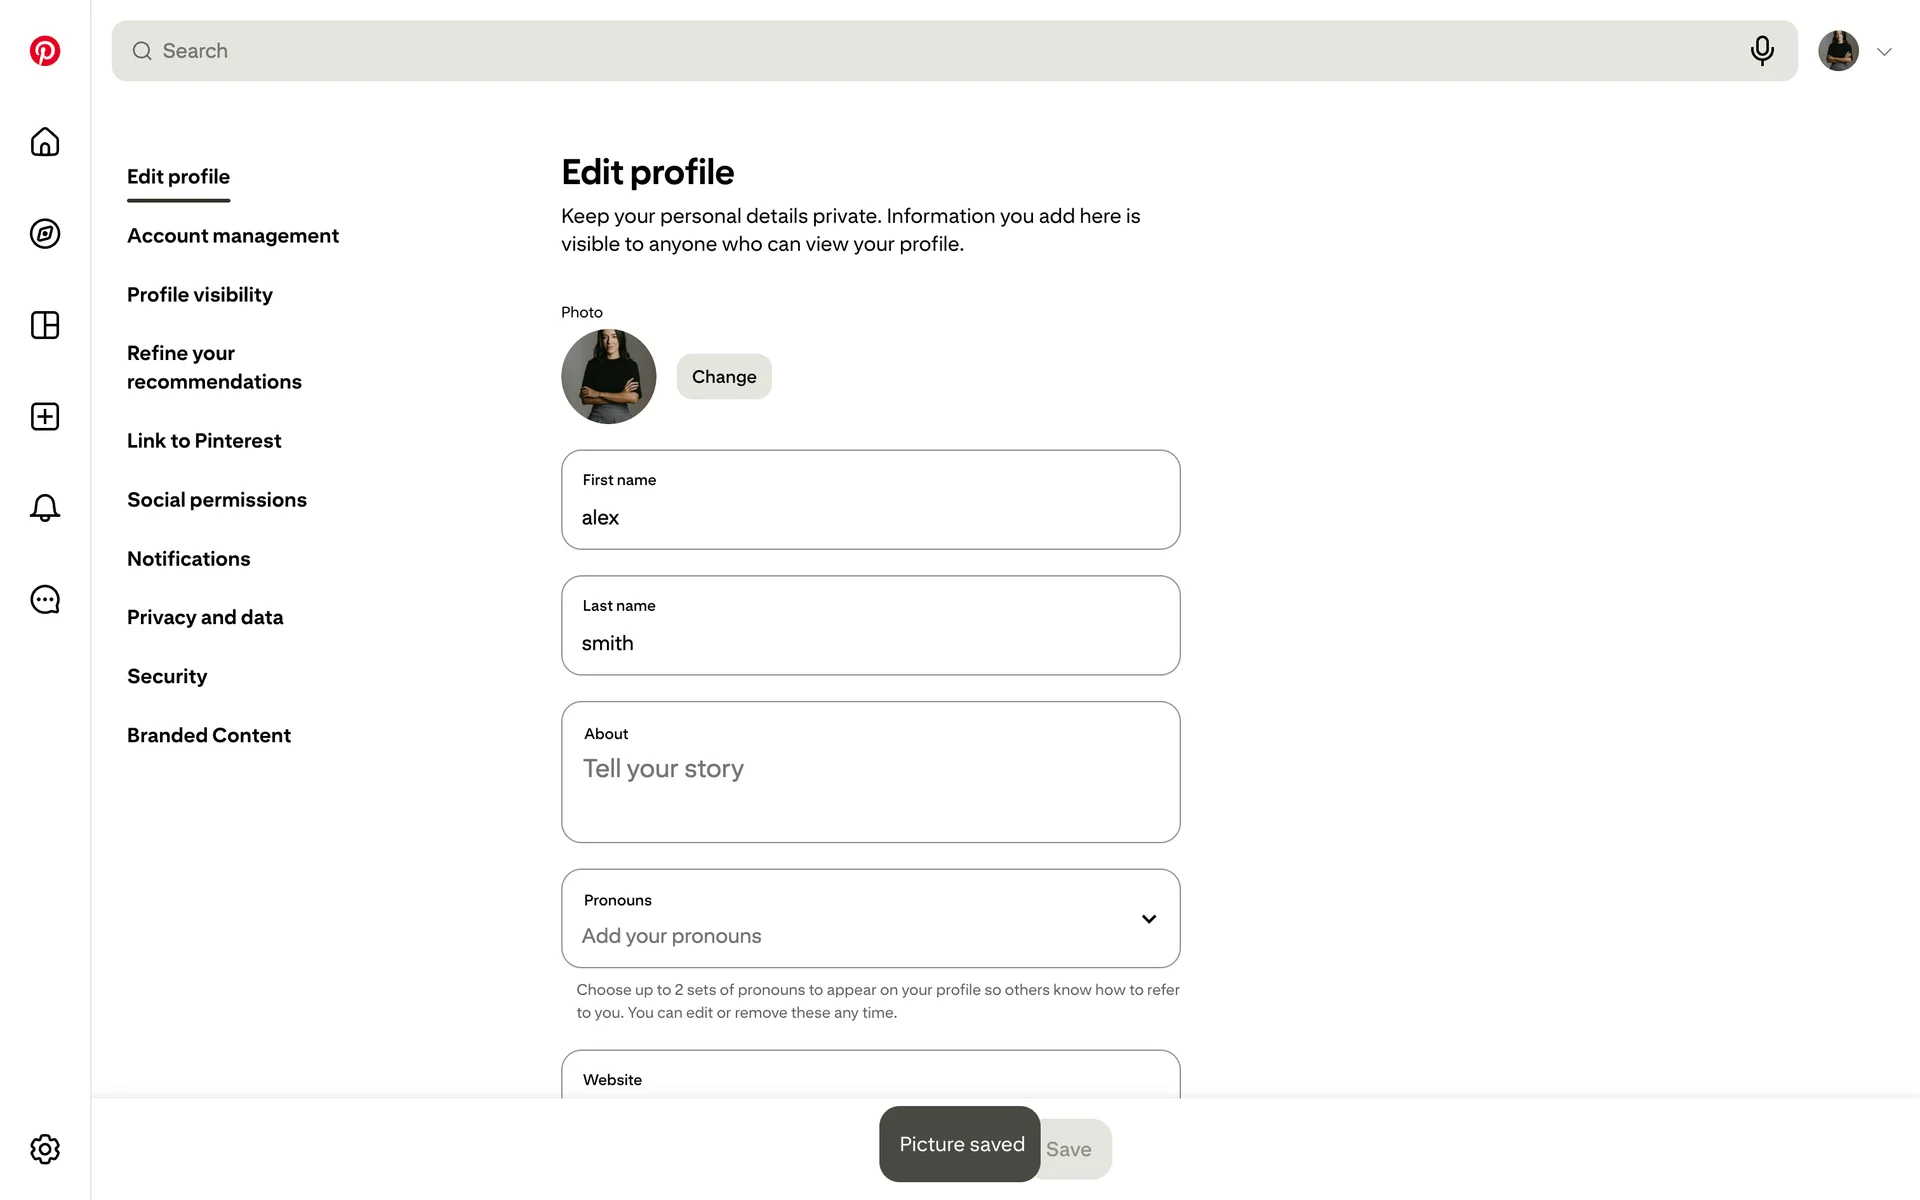Open Account management settings

(x=233, y=236)
